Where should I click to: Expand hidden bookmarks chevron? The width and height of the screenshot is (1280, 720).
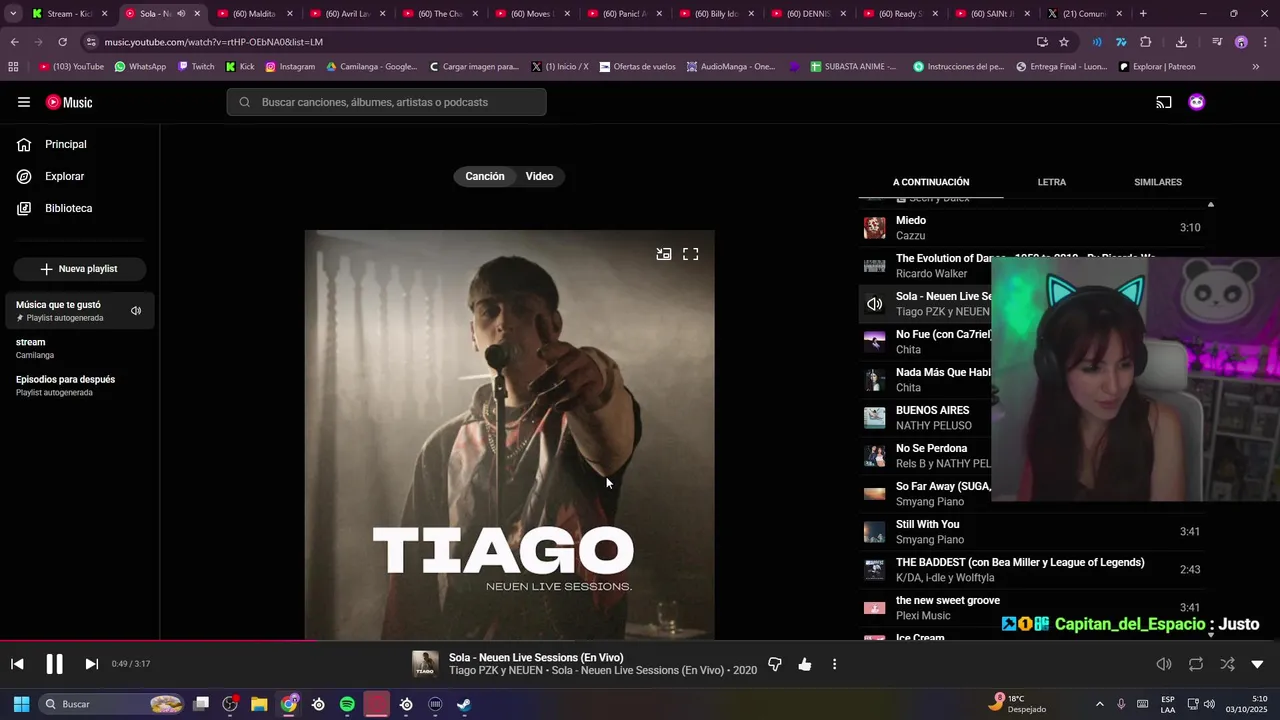click(1256, 67)
